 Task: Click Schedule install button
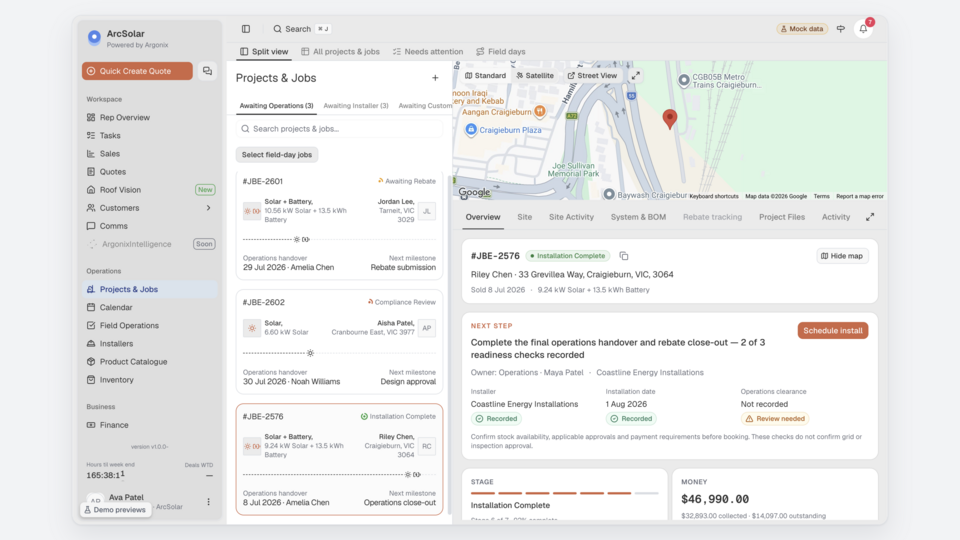point(833,331)
